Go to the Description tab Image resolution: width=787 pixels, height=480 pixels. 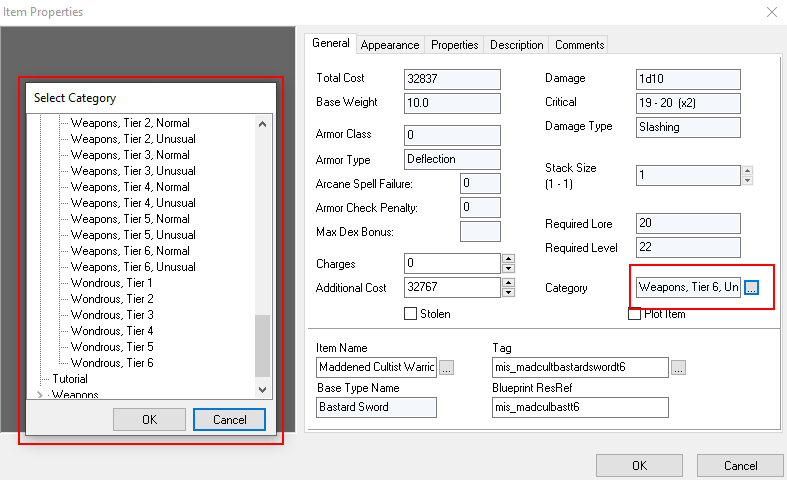coord(517,45)
